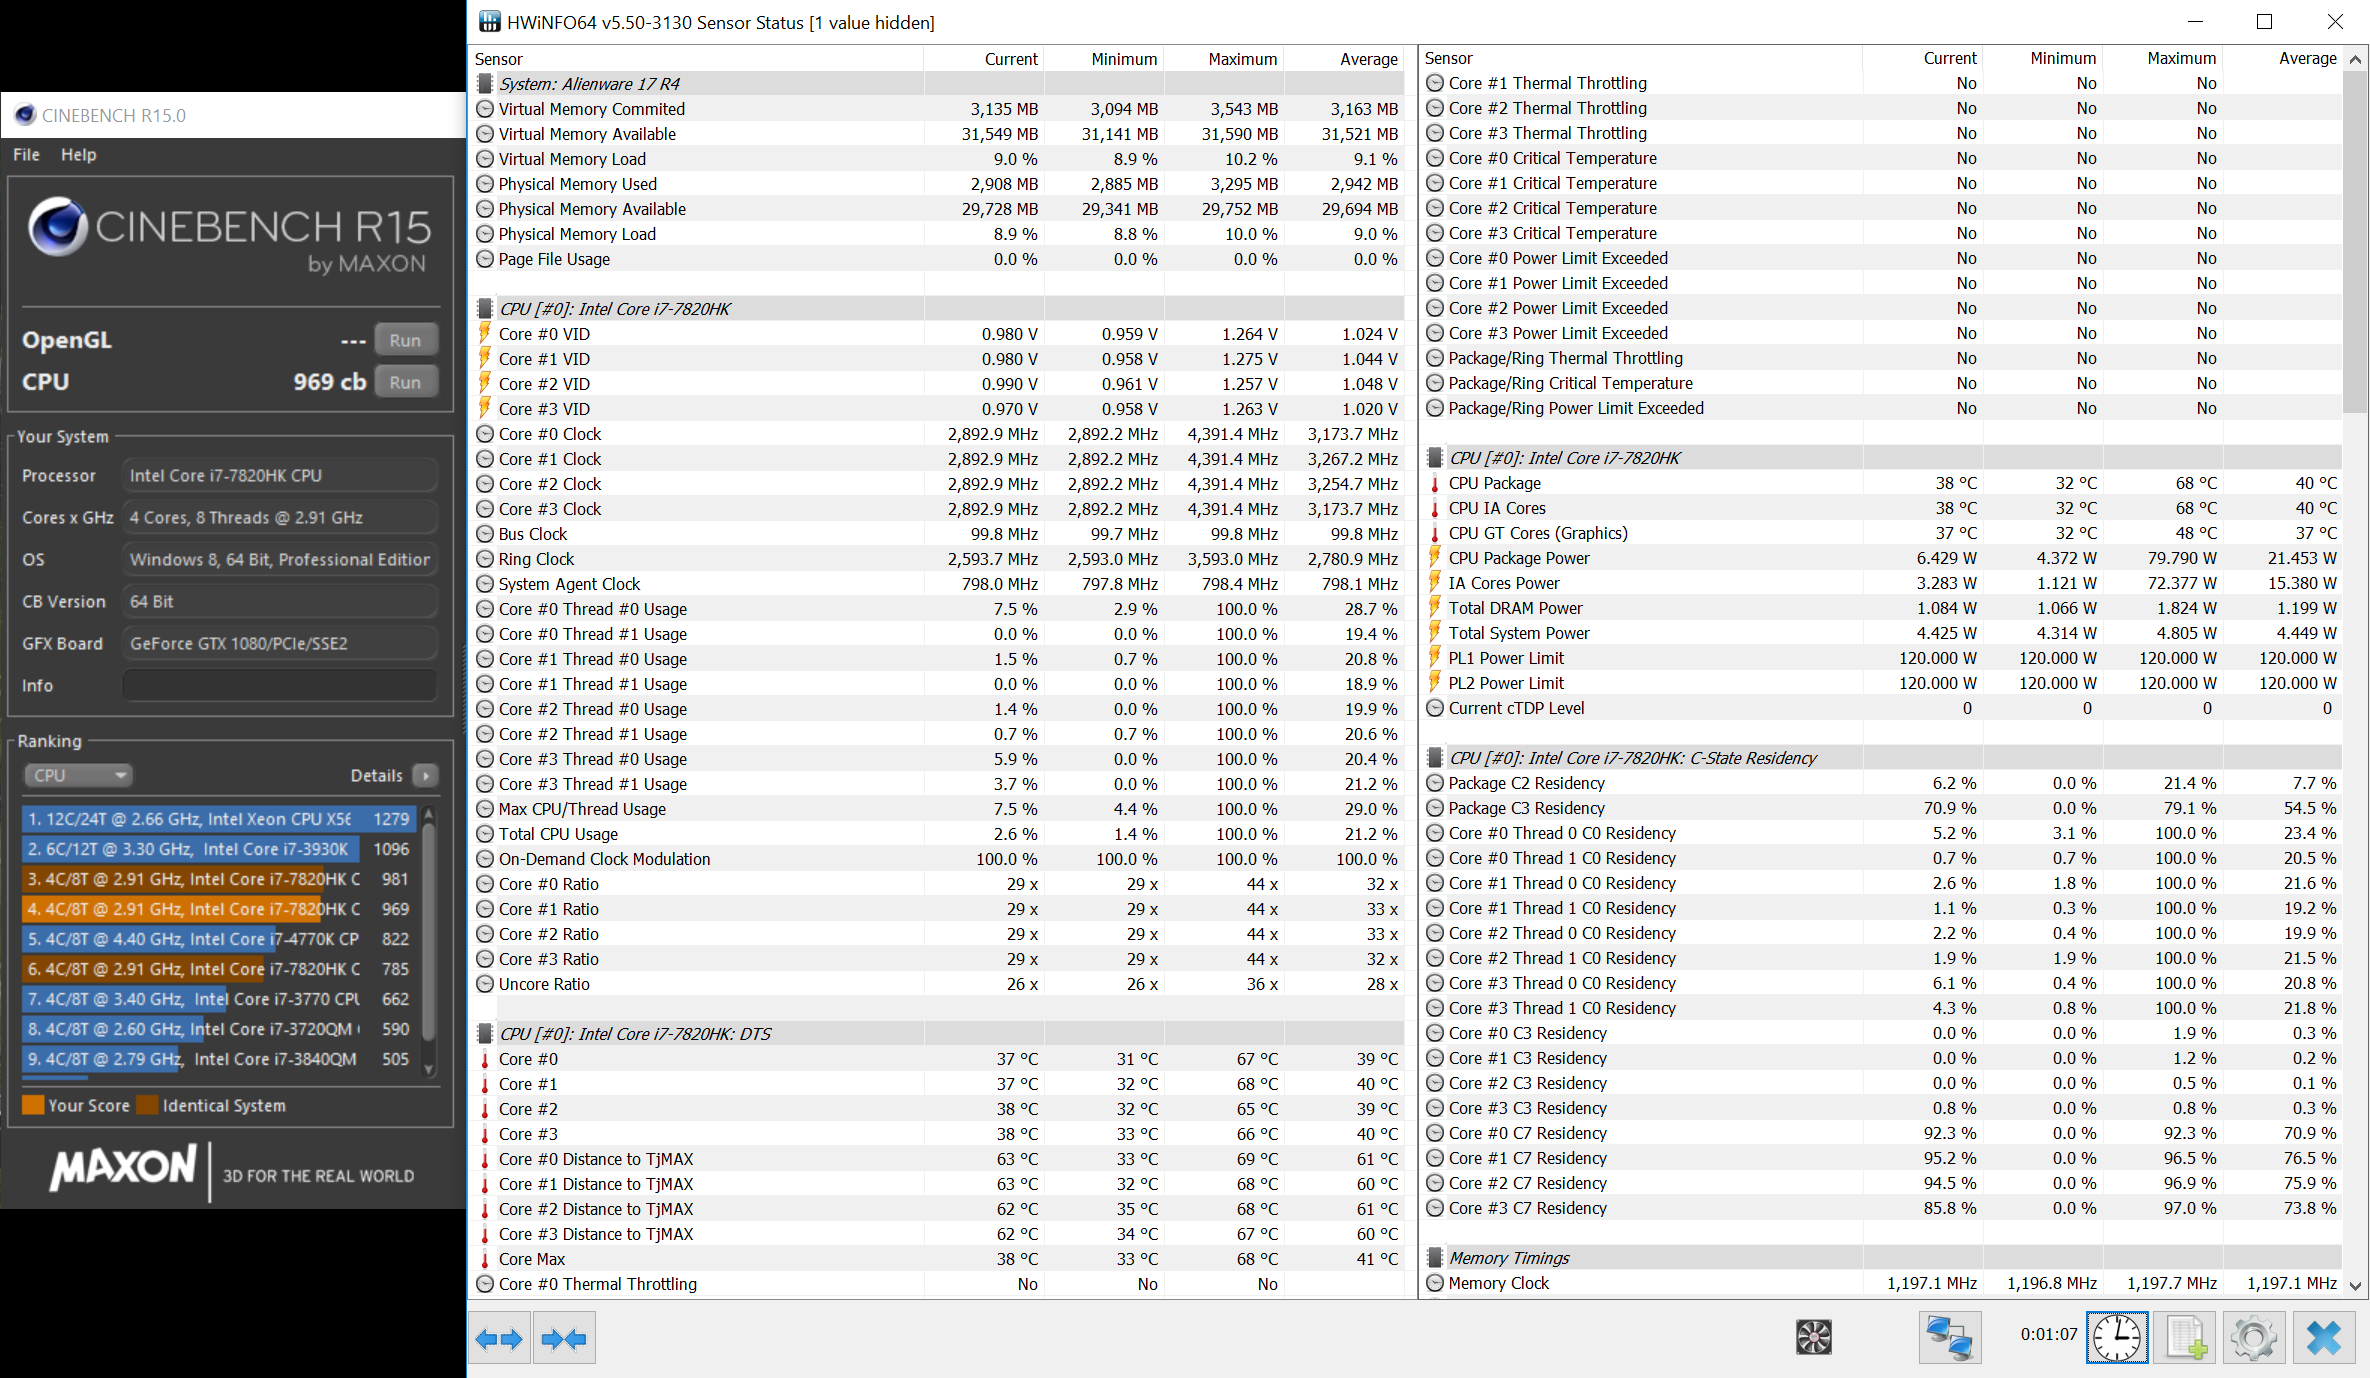Click the CINEBENCH R15.0 title bar icon
The image size is (2370, 1378).
click(x=25, y=115)
